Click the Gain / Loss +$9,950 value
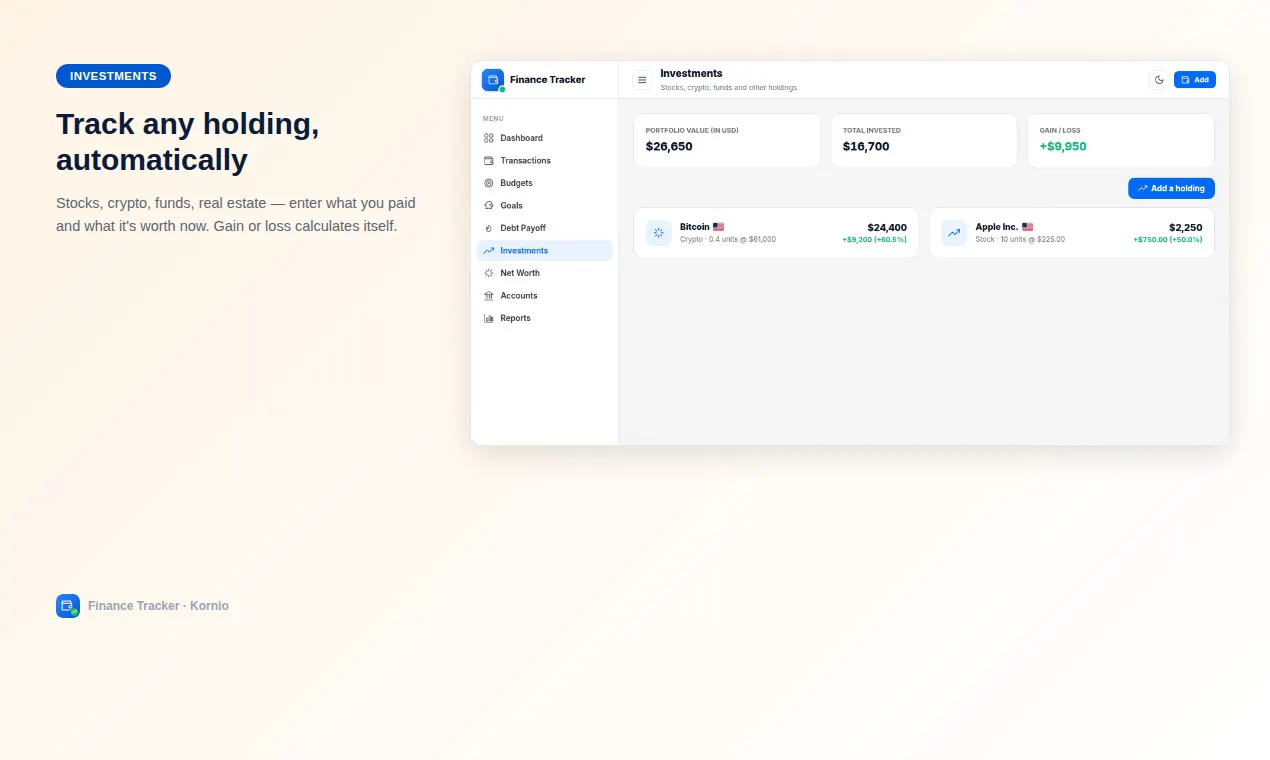1270x760 pixels. [x=1063, y=146]
